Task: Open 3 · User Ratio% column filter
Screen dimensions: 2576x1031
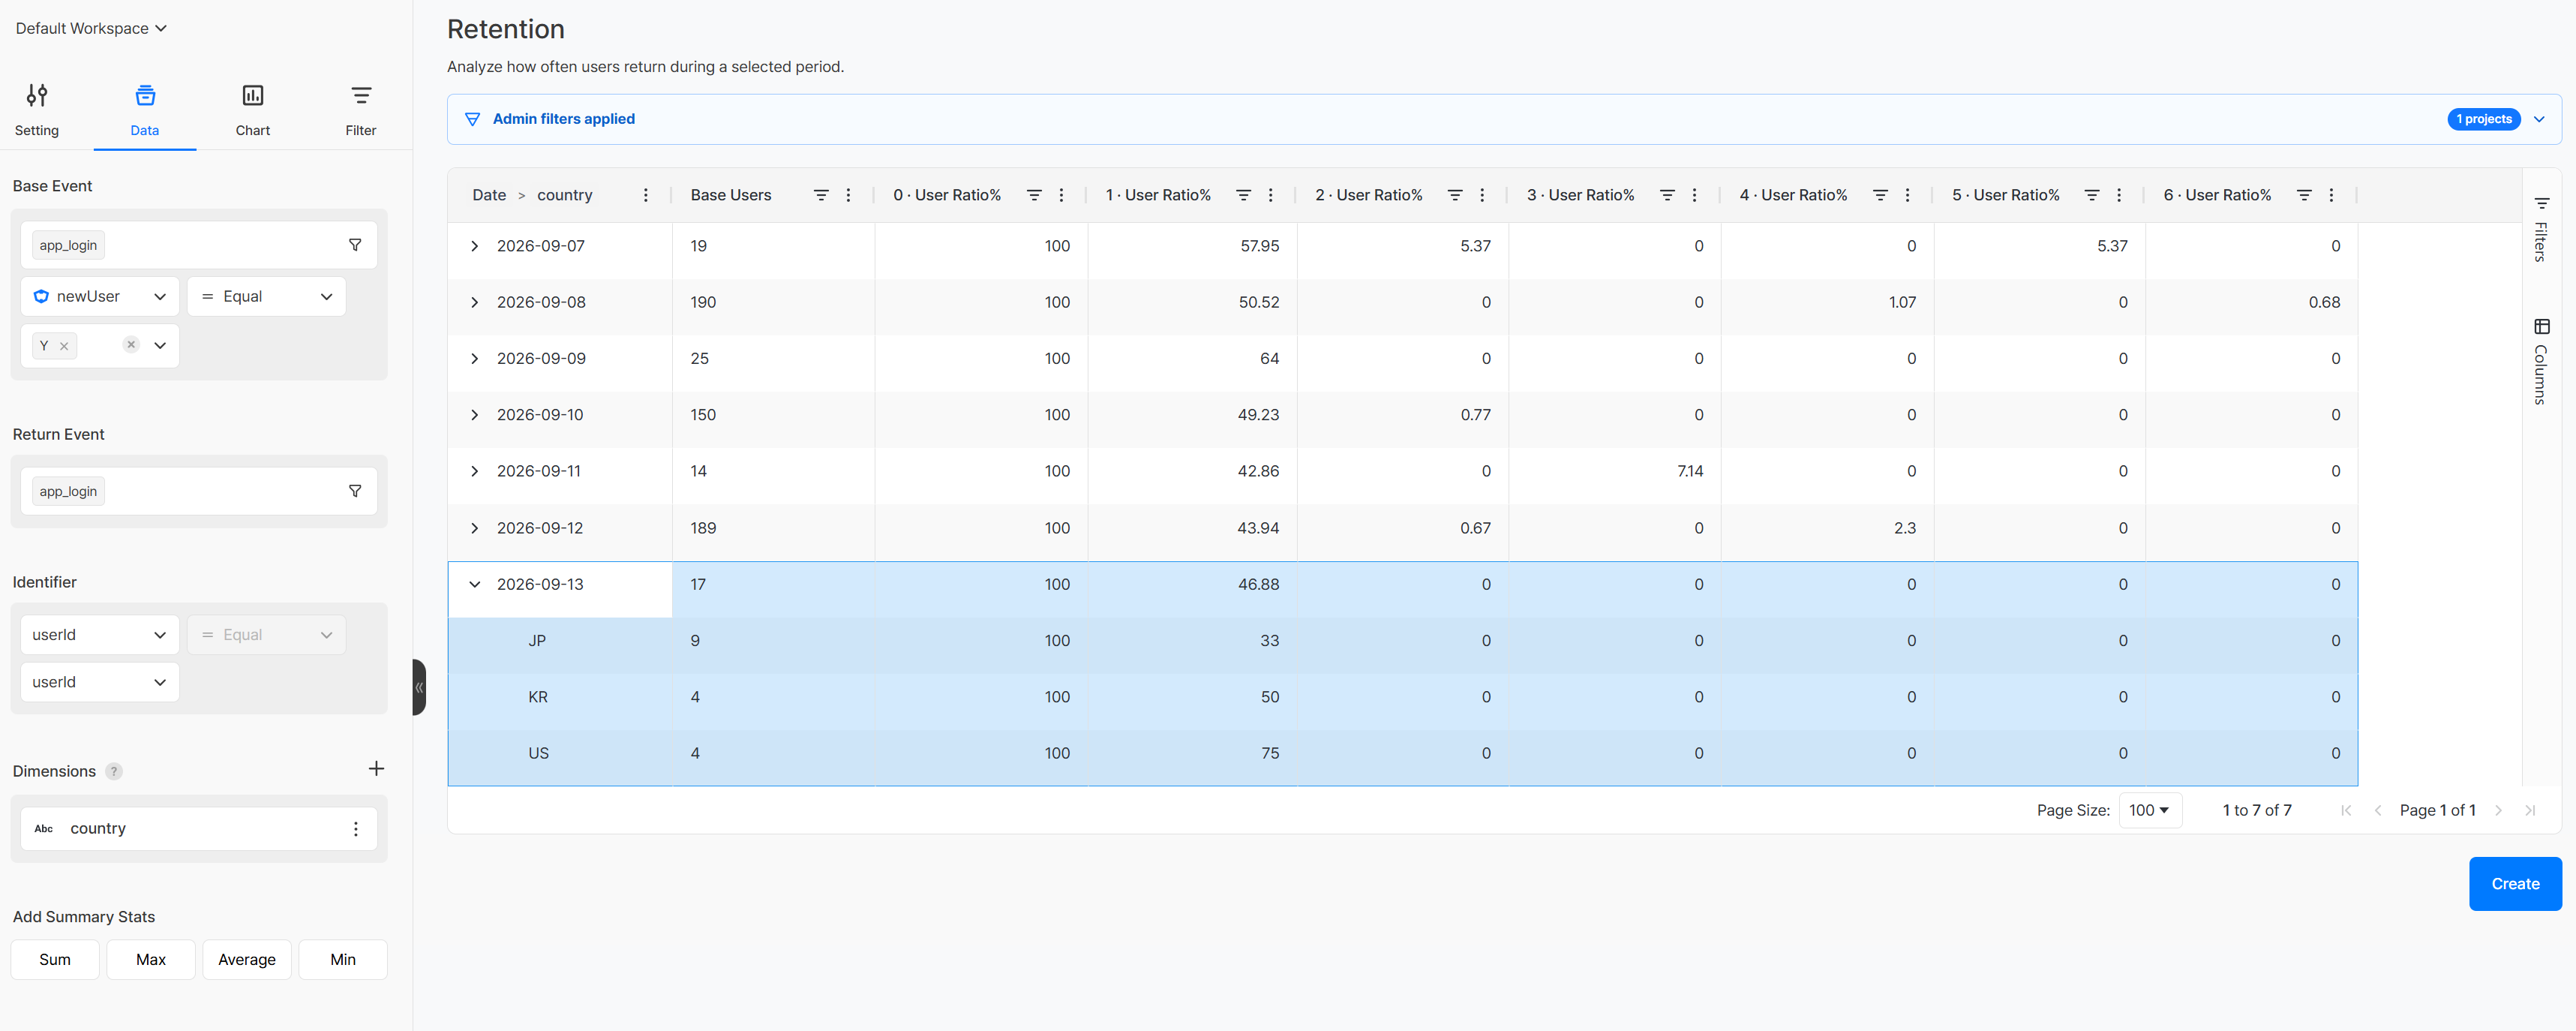Action: click(1667, 195)
